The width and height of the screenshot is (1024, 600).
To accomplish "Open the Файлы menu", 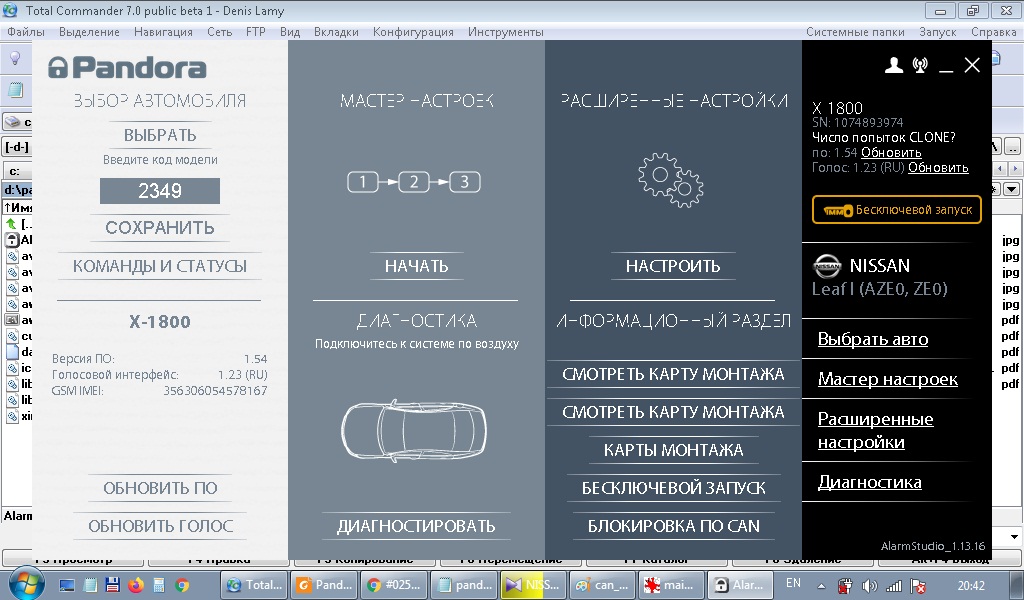I will tap(26, 32).
